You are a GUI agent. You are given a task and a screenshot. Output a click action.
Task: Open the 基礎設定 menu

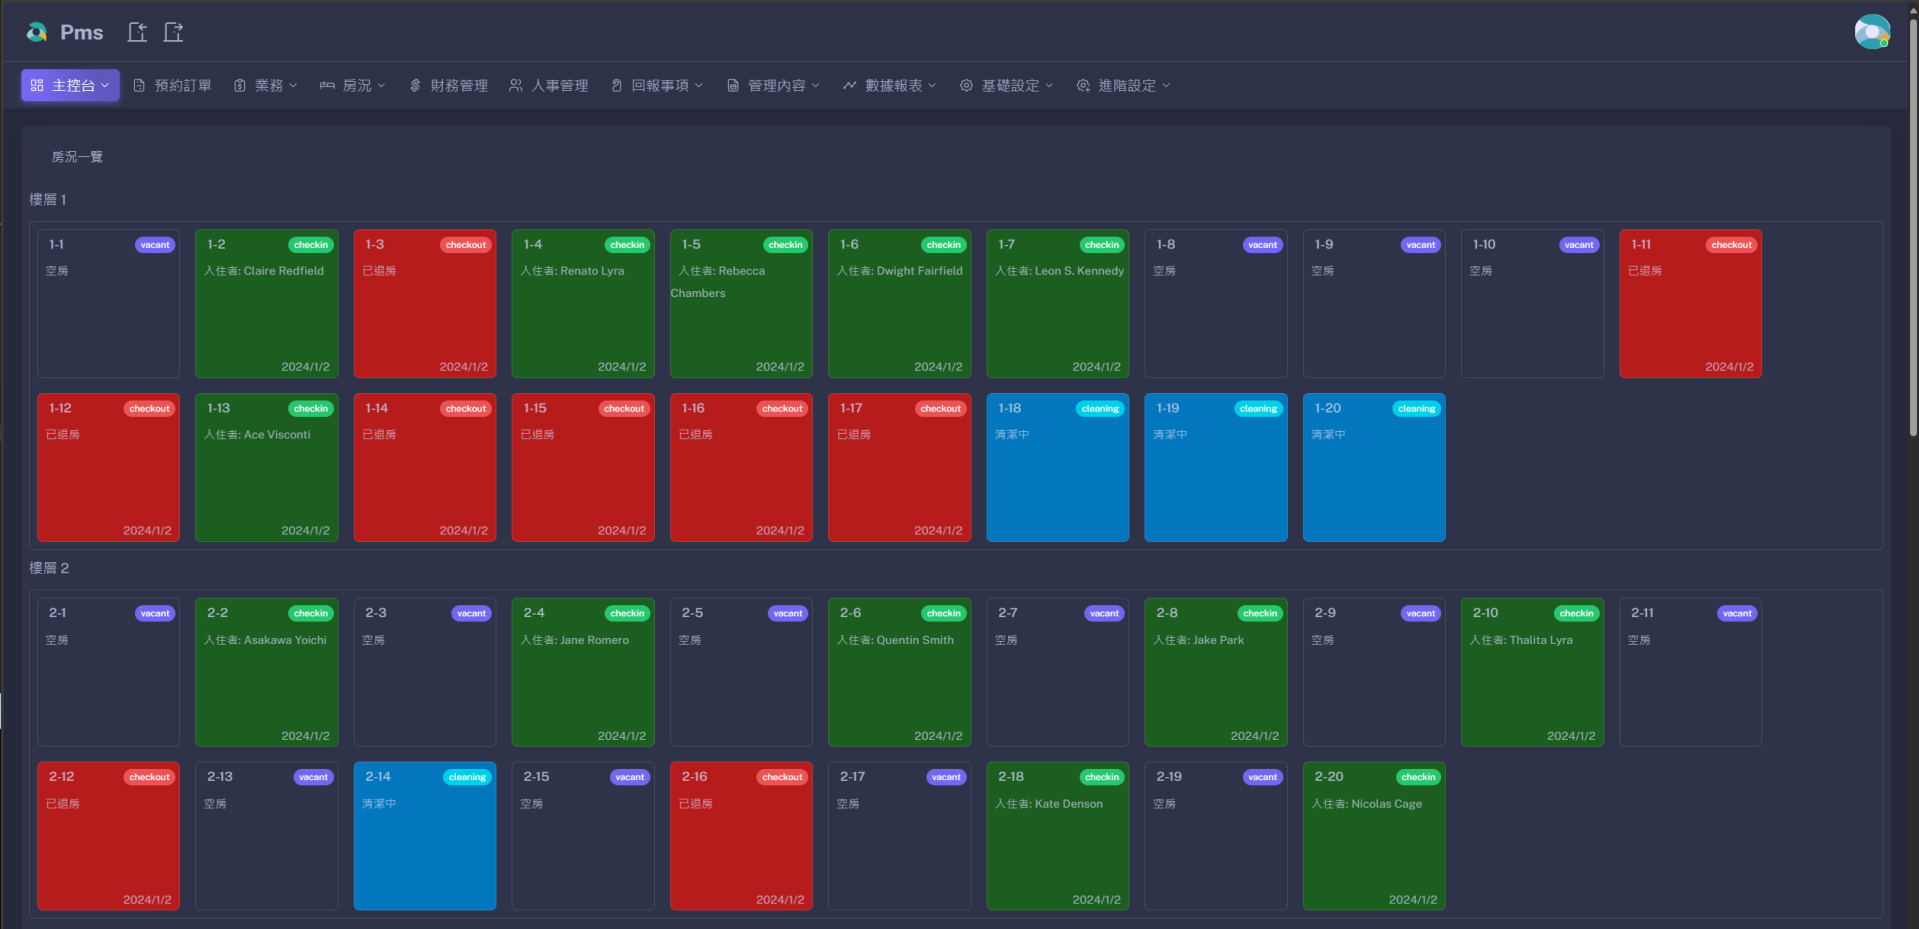point(1007,86)
